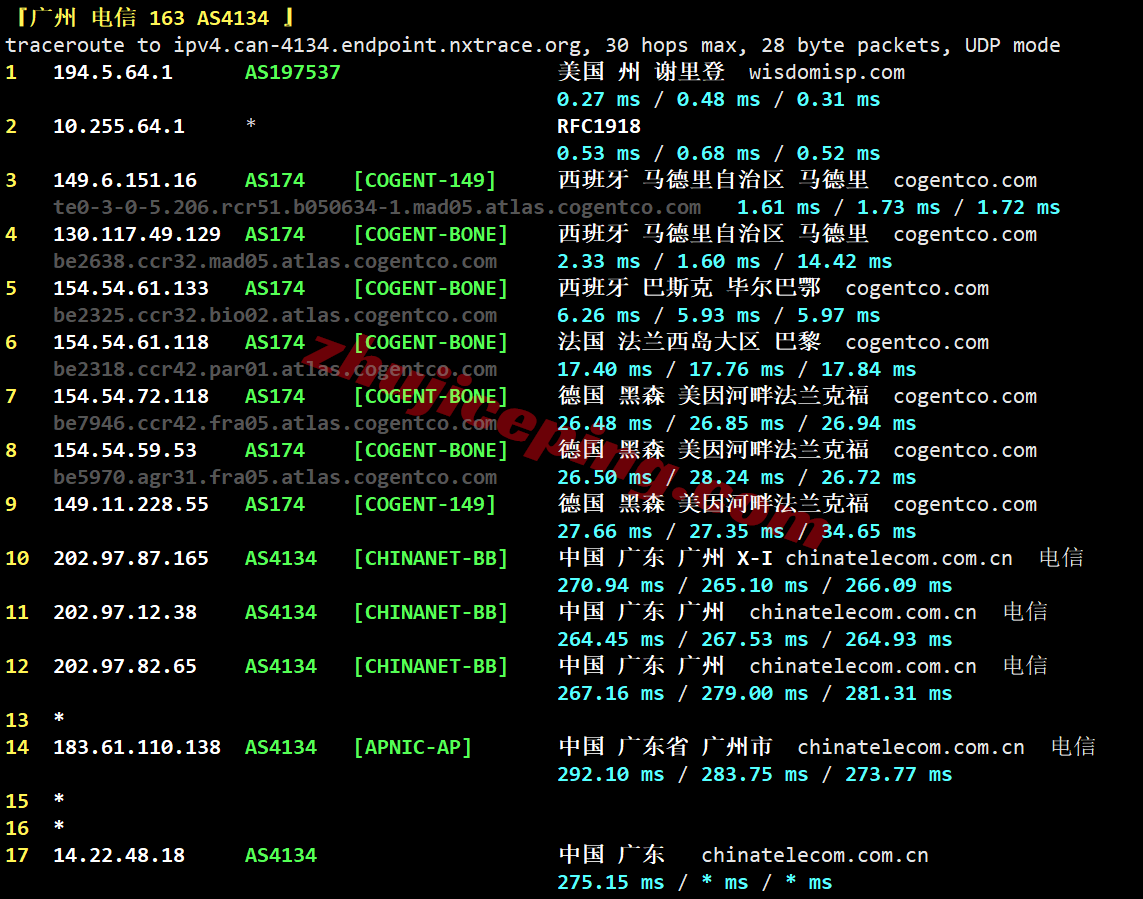This screenshot has width=1143, height=899.
Task: Click 法国 法兰西岛大区 巴黎 location
Action: (x=690, y=342)
